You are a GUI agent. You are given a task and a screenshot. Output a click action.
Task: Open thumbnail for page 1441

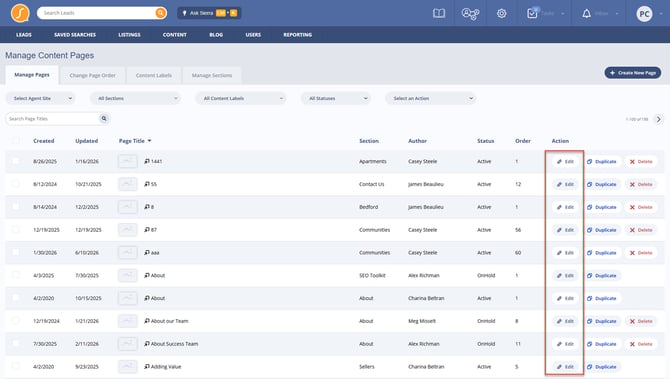(x=127, y=162)
